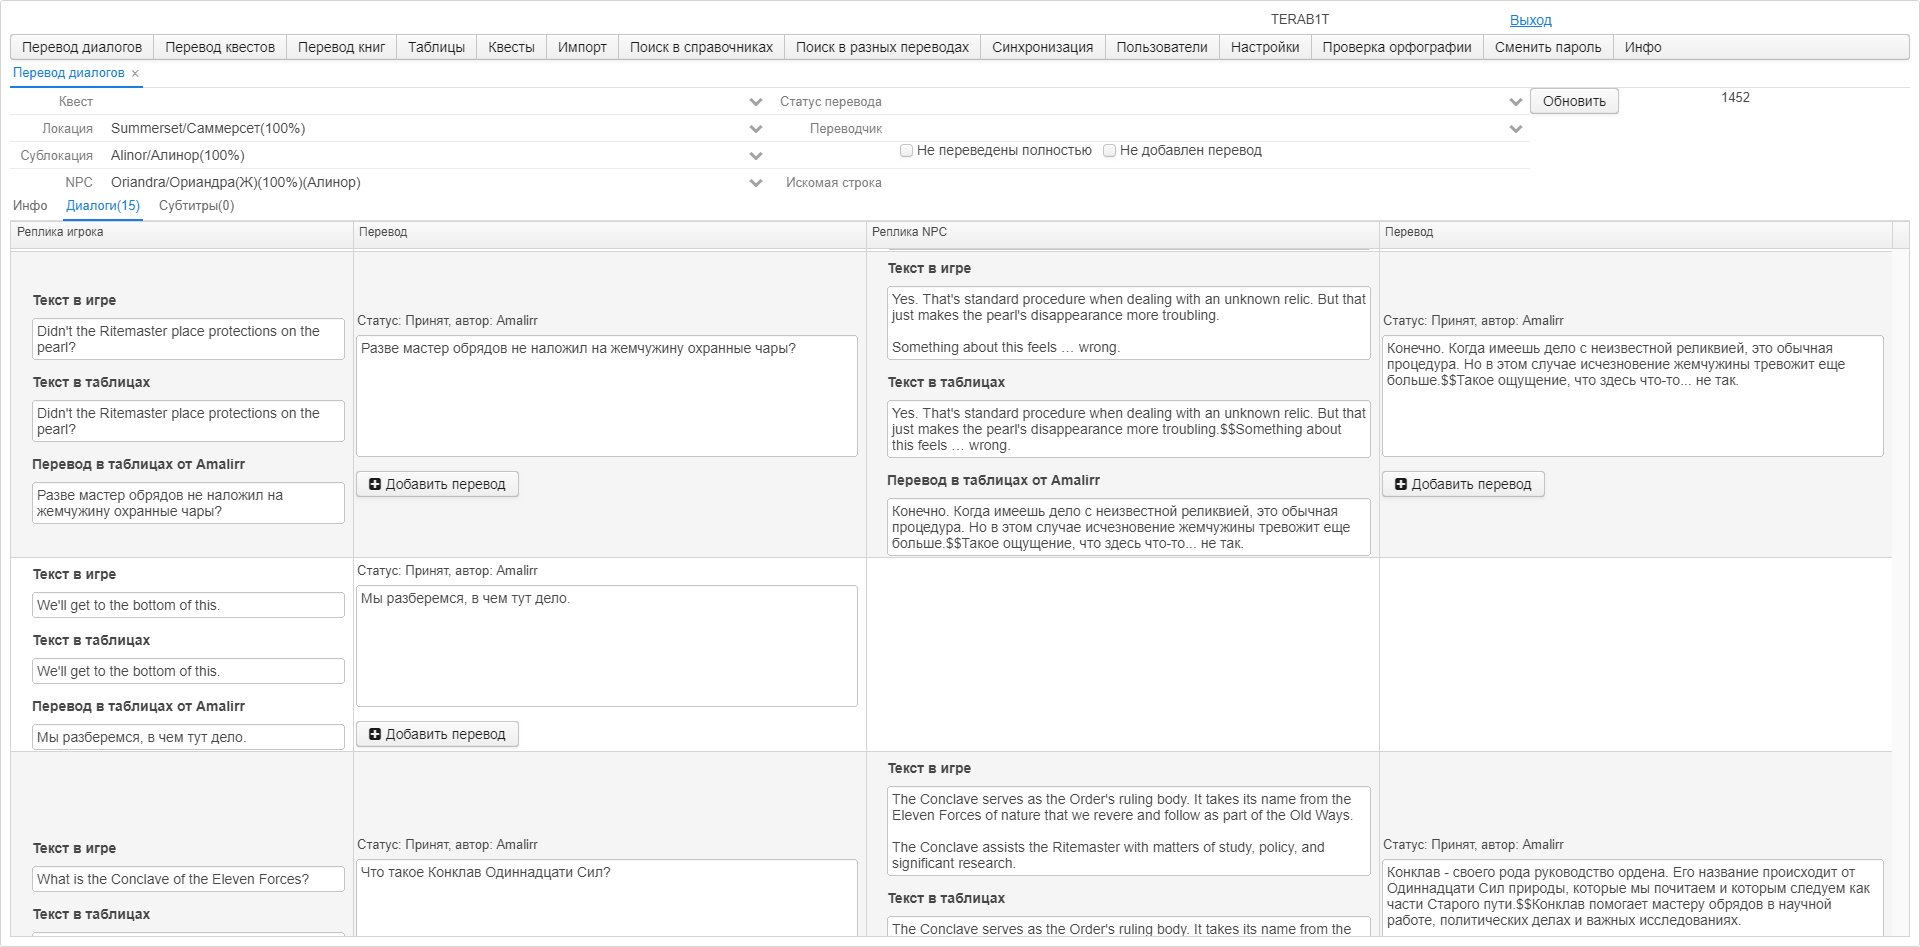Open the Настройки menu item
Viewport: 1920px width, 947px height.
[x=1265, y=47]
